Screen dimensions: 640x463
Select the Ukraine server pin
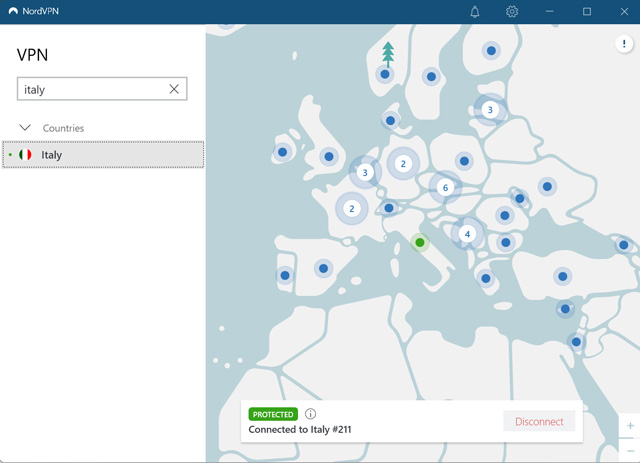[547, 187]
